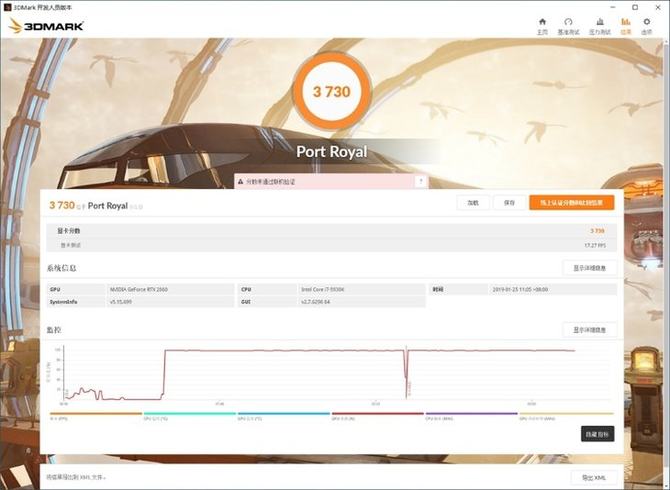This screenshot has width=670, height=490.
Task: Toggle the beige GPU memory clock legend line
Action: (x=566, y=416)
